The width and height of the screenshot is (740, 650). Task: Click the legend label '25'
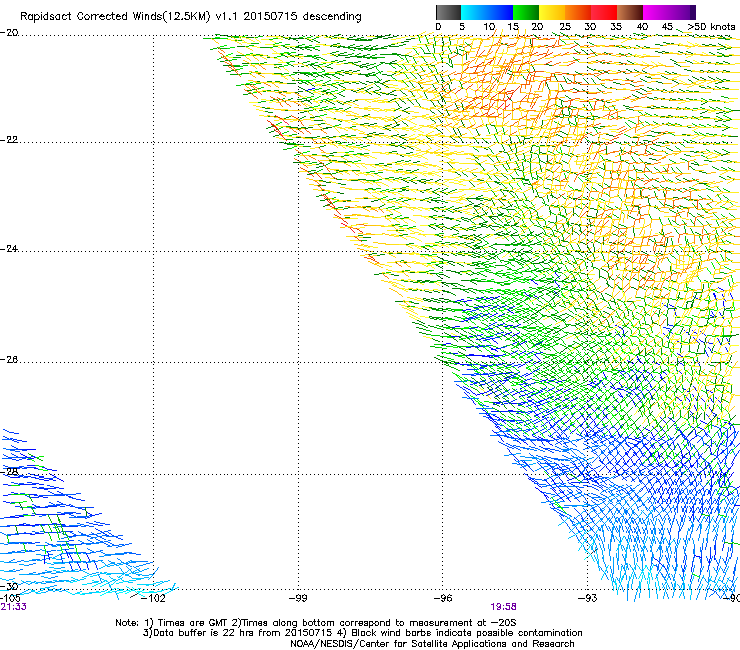565,27
